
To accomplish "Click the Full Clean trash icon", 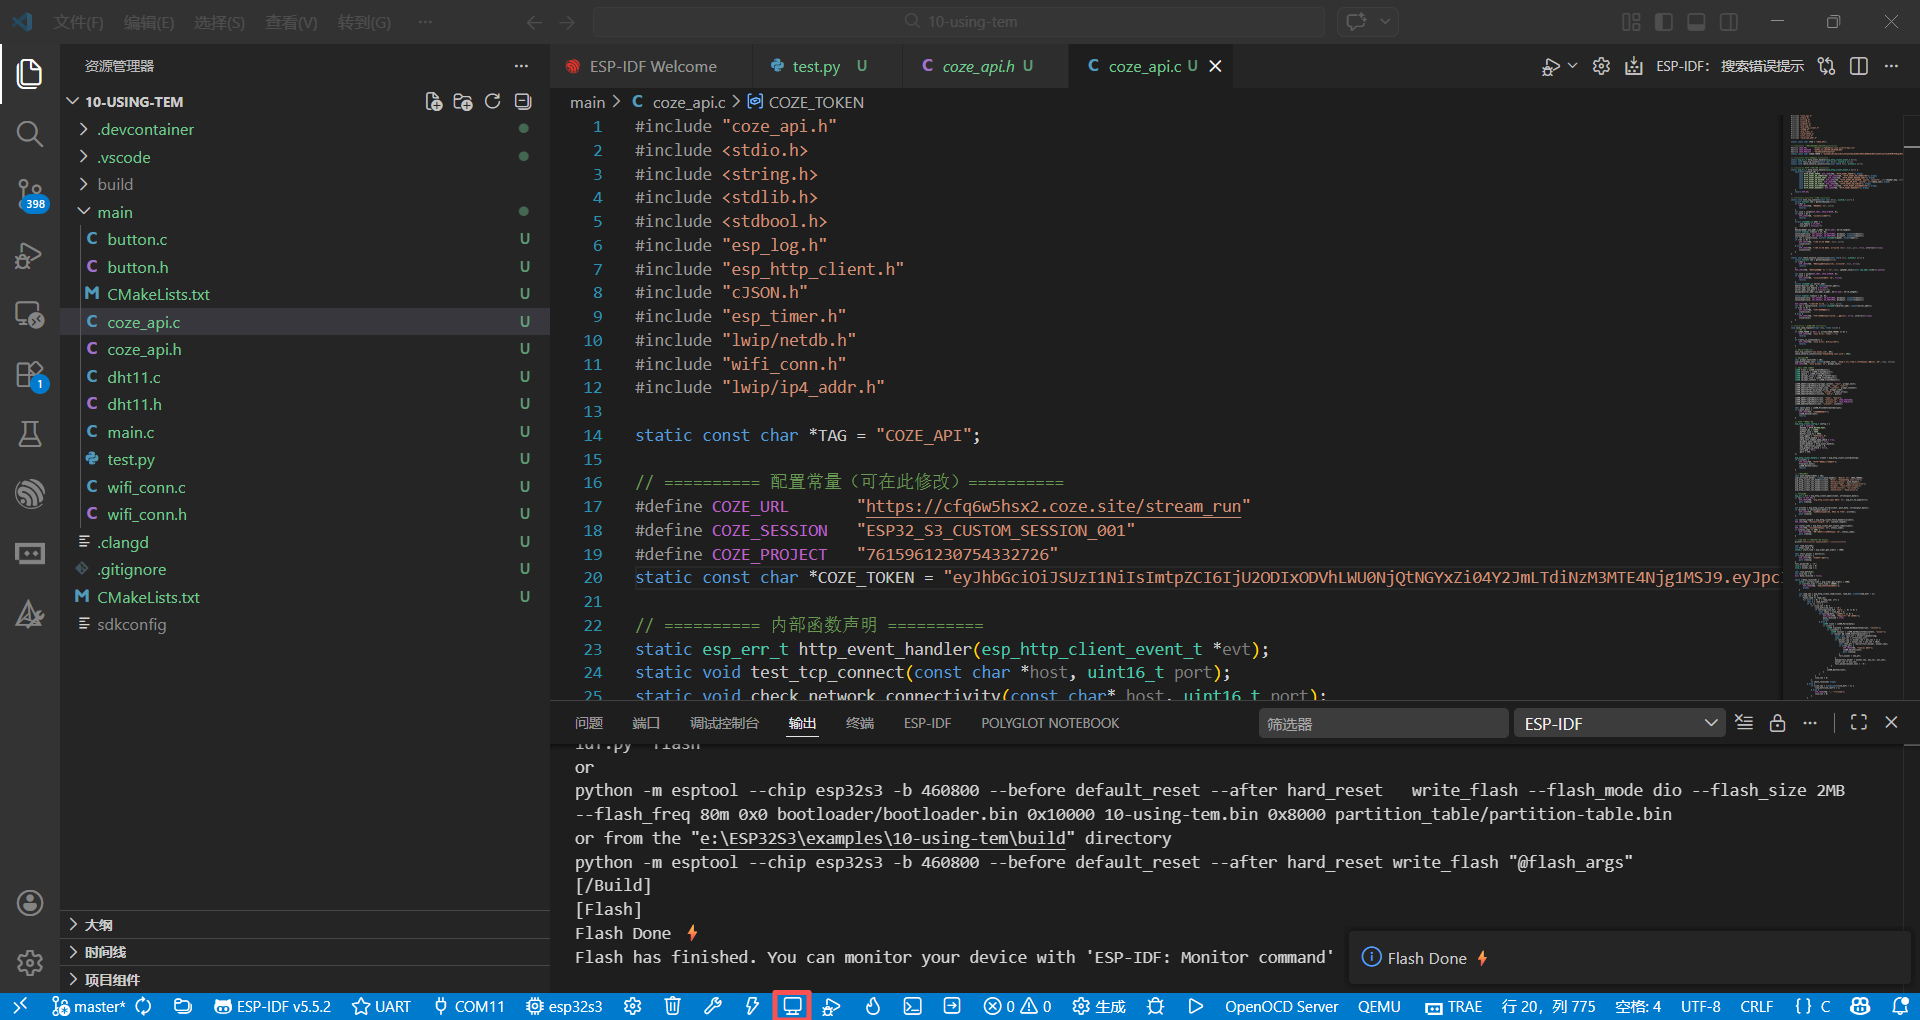I will [673, 1006].
